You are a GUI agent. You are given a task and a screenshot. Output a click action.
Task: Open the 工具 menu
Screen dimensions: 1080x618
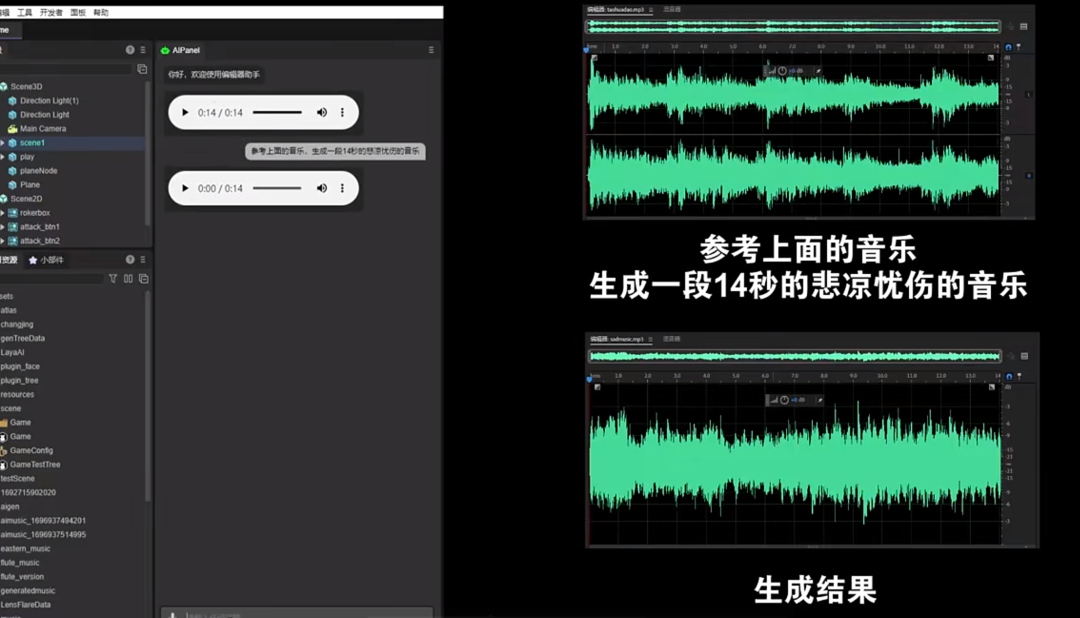[24, 12]
